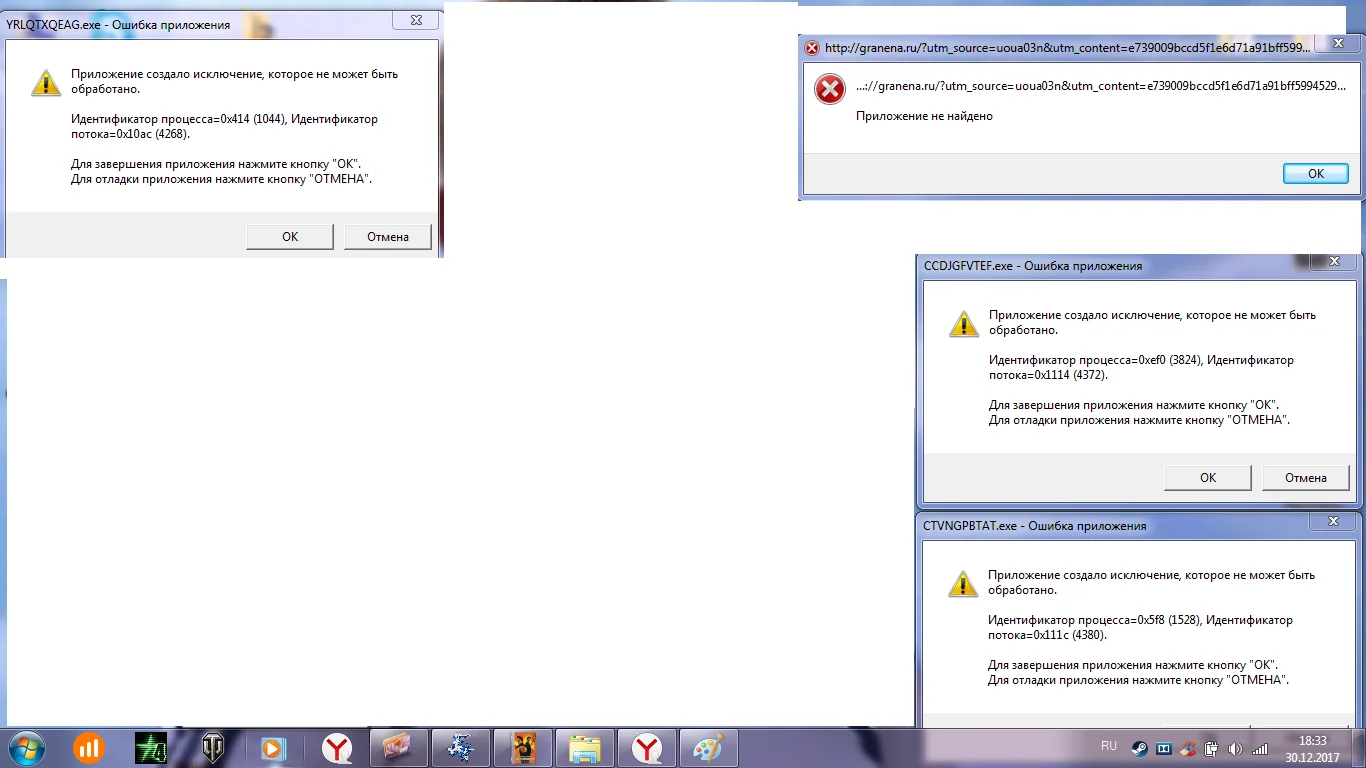The image size is (1366, 768).
Task: Launch World of Tanks from the taskbar
Action: coord(213,748)
